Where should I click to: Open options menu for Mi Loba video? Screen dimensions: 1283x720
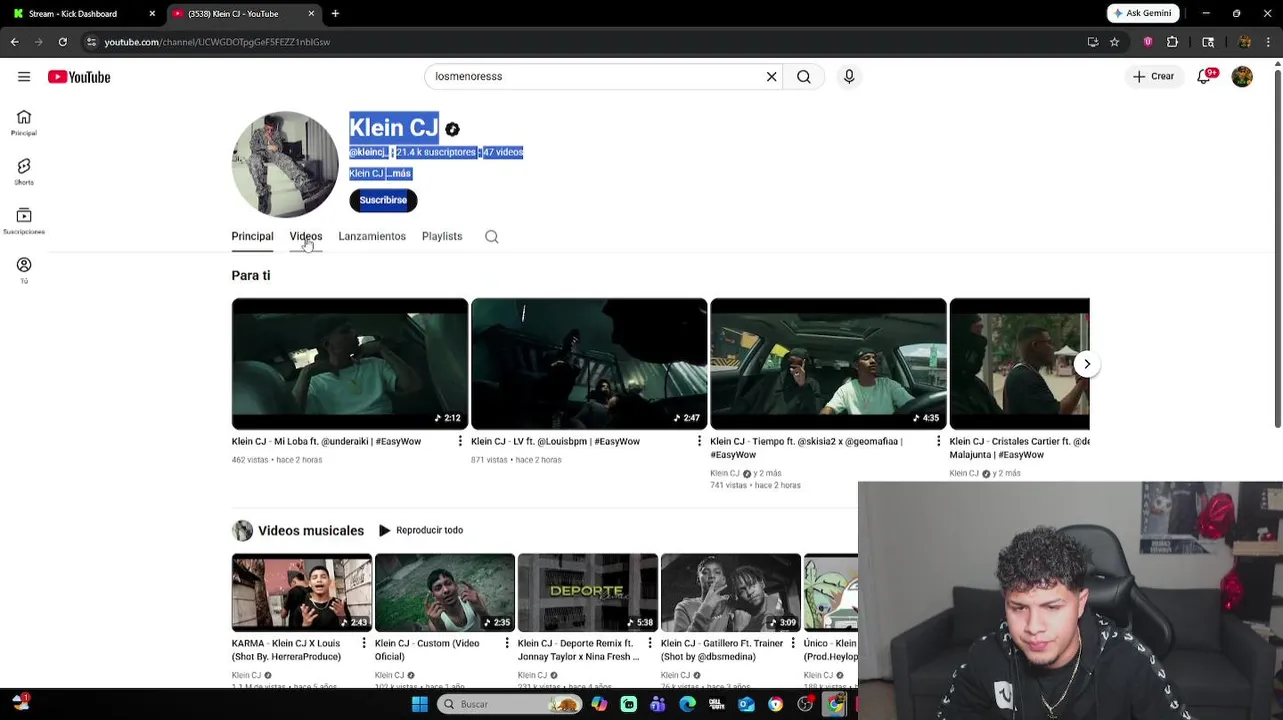pyautogui.click(x=460, y=441)
